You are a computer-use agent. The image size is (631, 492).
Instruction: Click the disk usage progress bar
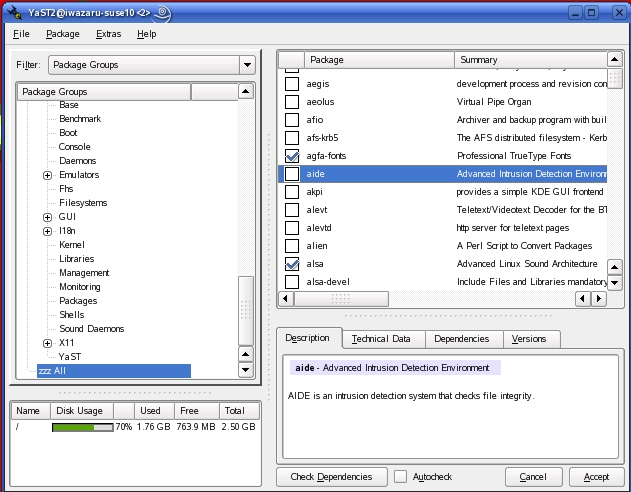tap(83, 428)
